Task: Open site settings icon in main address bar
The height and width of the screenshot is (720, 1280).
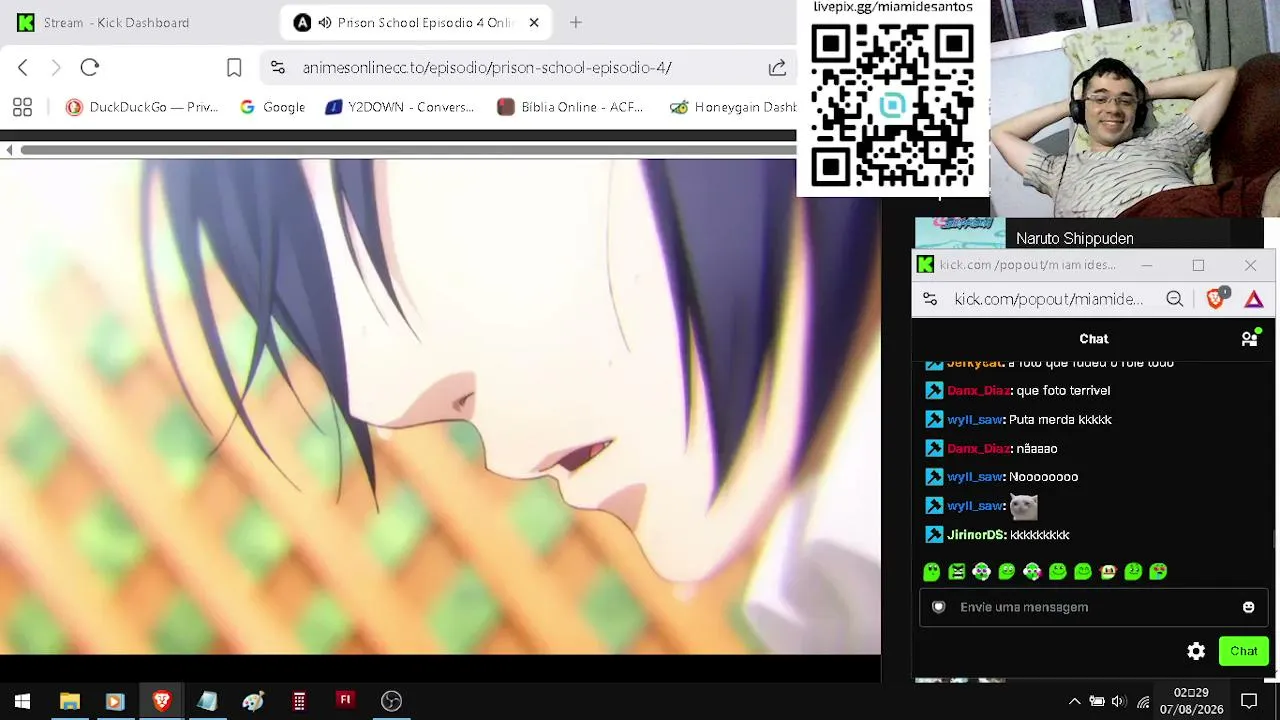Action: click(278, 67)
